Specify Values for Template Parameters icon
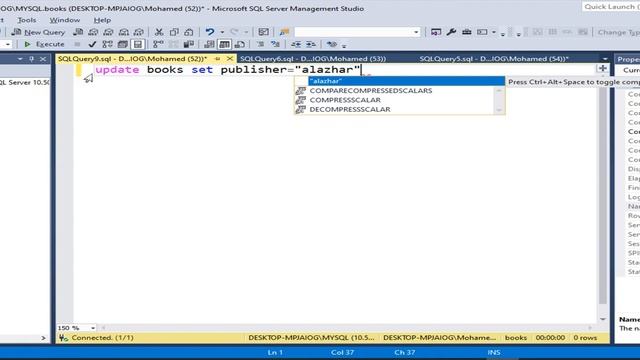This screenshot has width=640, height=360. [332, 44]
